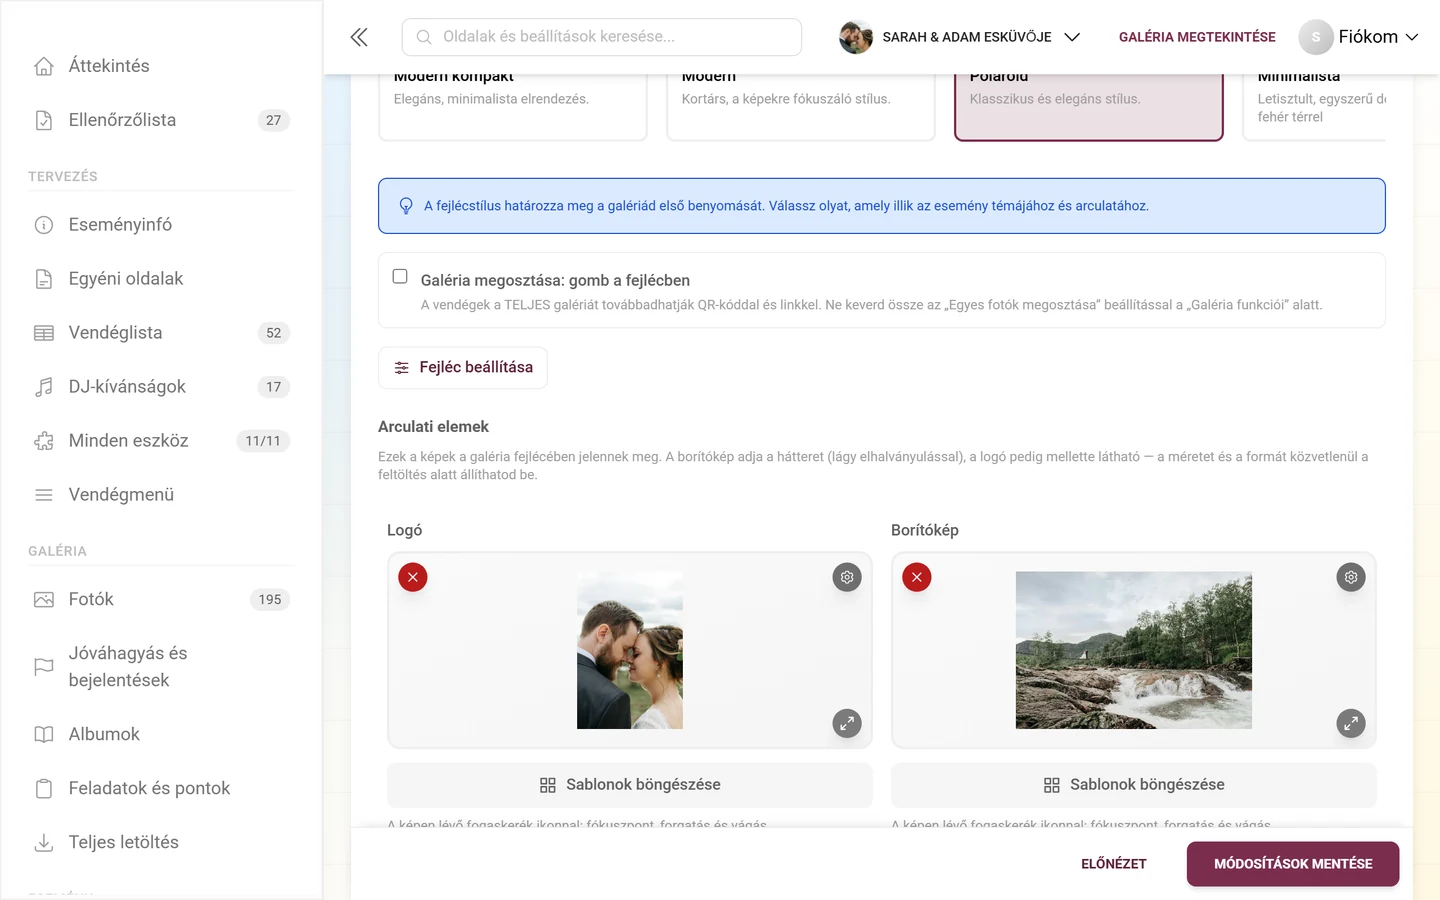Click the Módosítások mentése button
The image size is (1440, 900).
point(1293,864)
